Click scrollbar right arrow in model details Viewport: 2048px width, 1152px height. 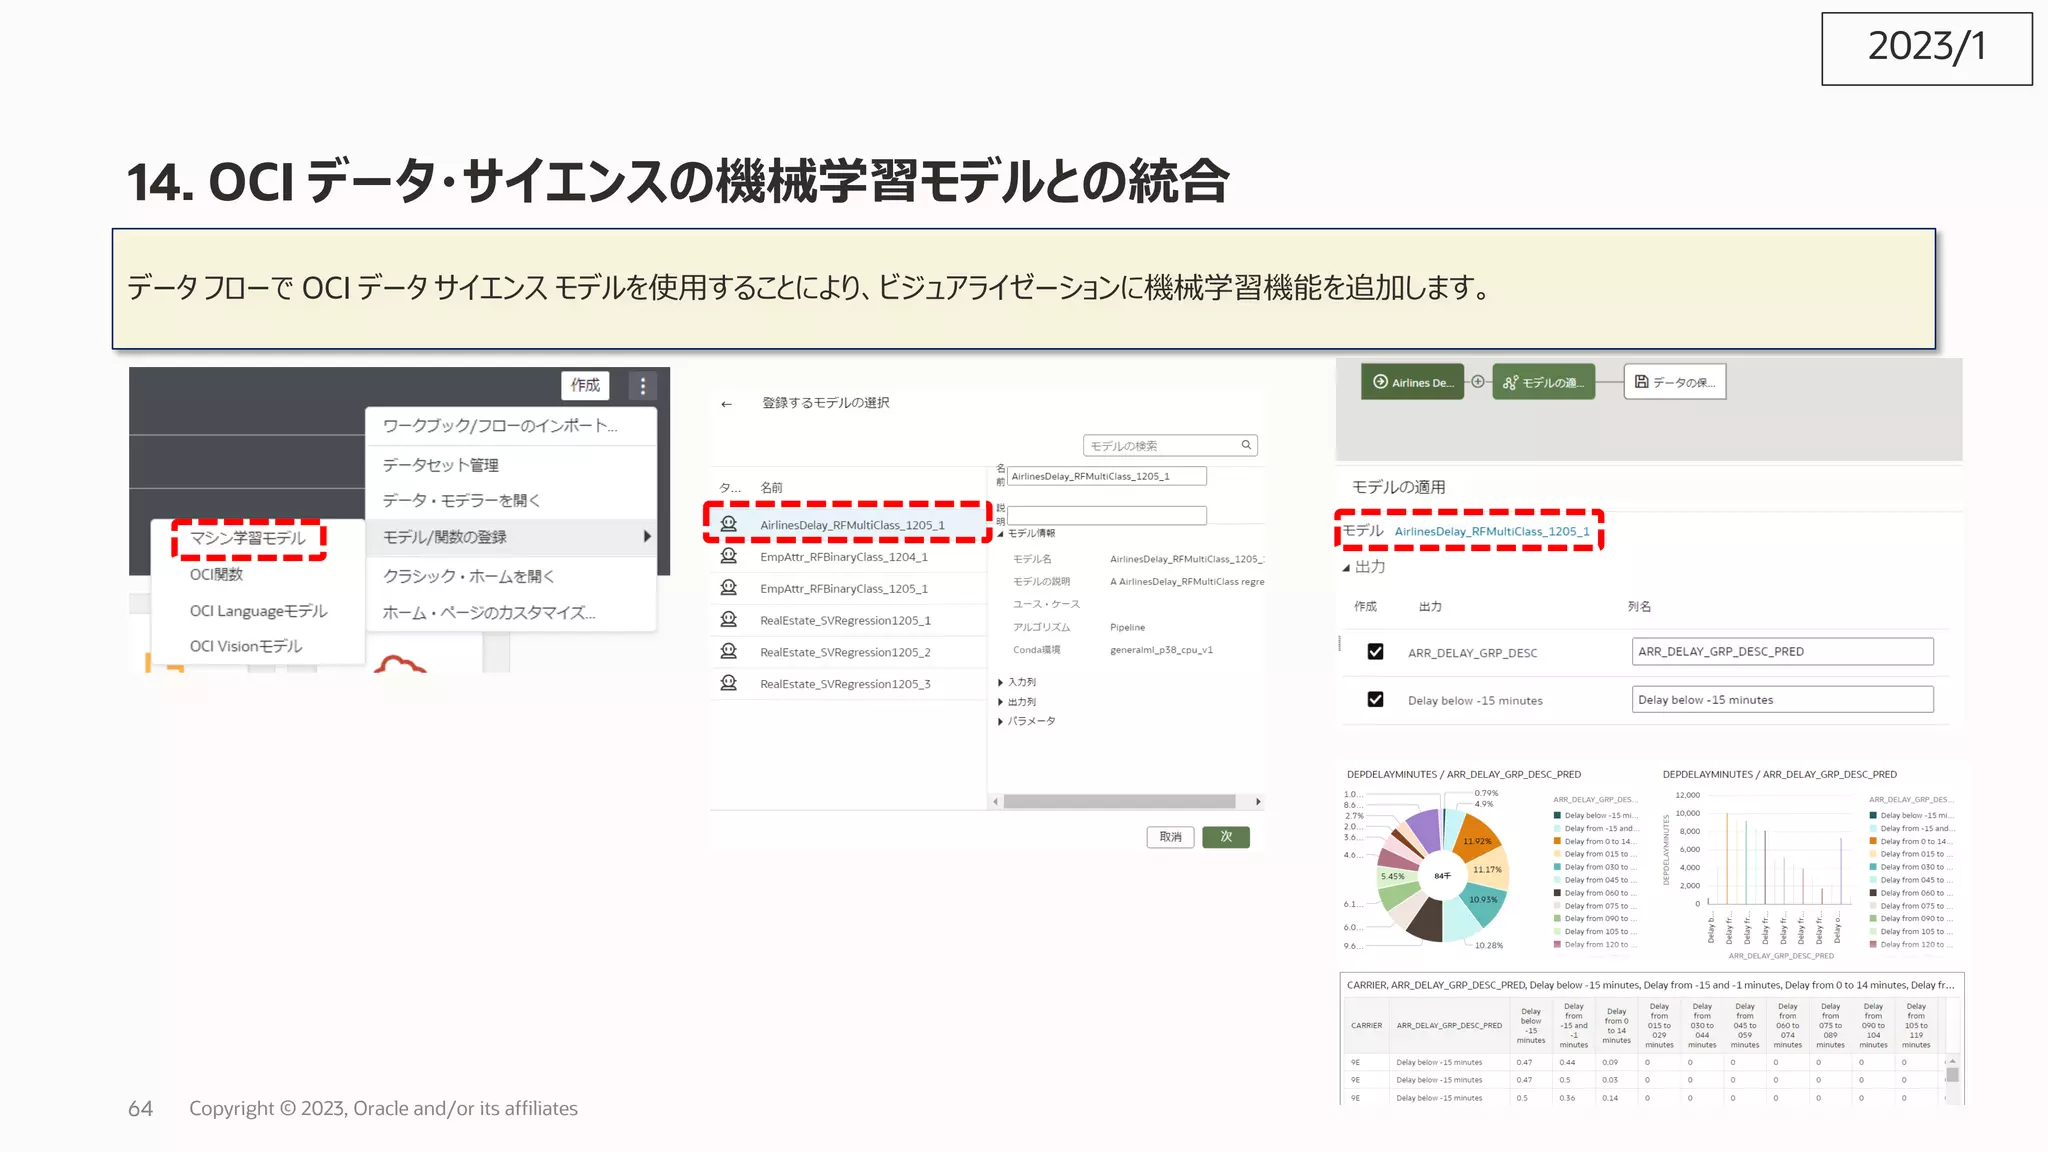point(1258,802)
